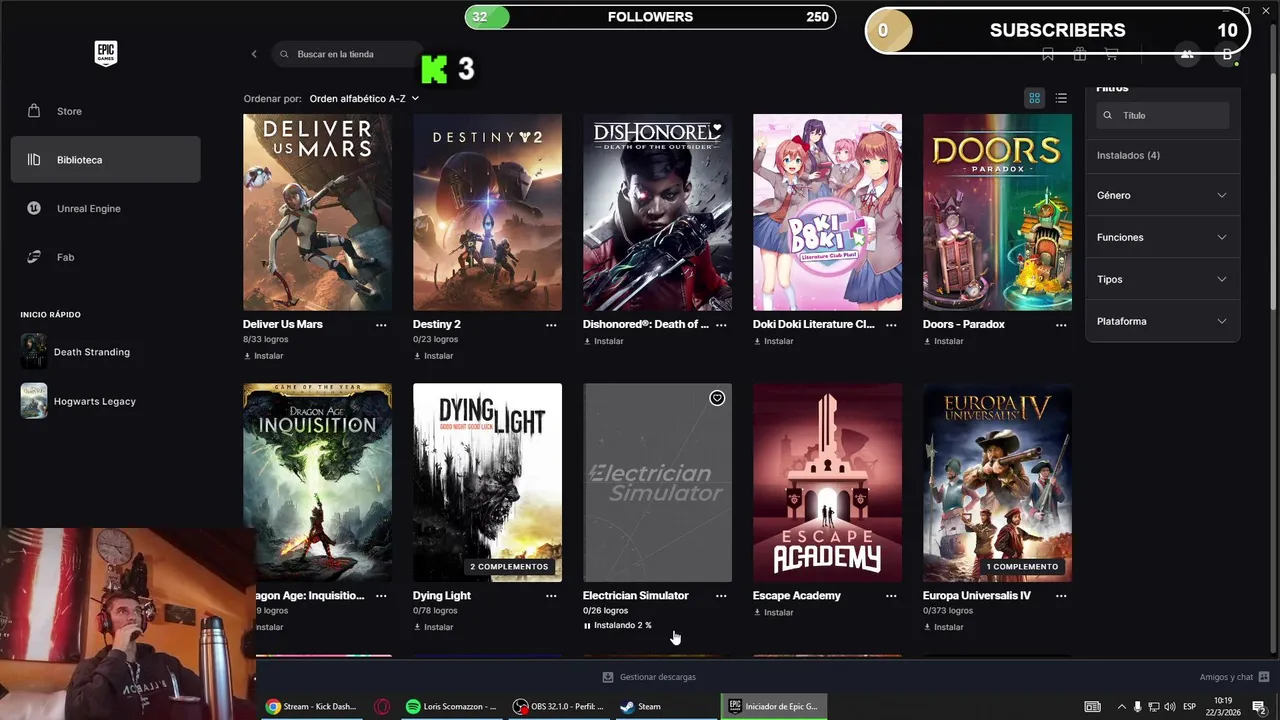Install Dying Light

pyautogui.click(x=434, y=627)
